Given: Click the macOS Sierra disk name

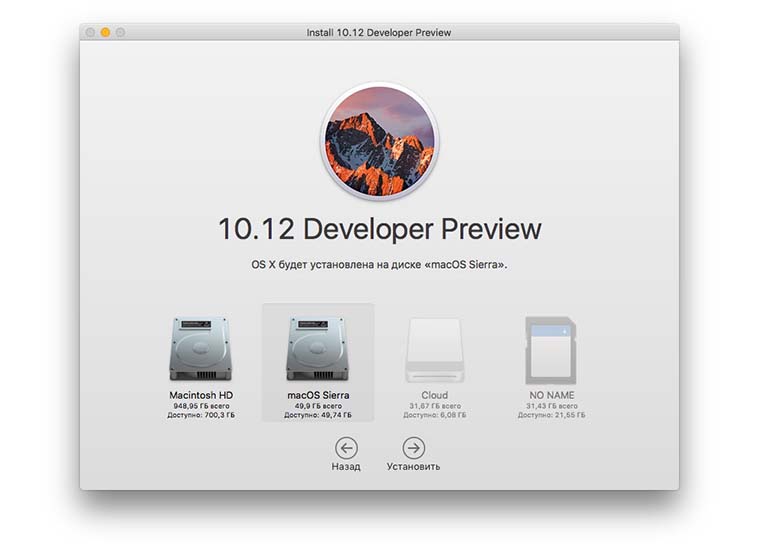Looking at the screenshot, I should (318, 395).
